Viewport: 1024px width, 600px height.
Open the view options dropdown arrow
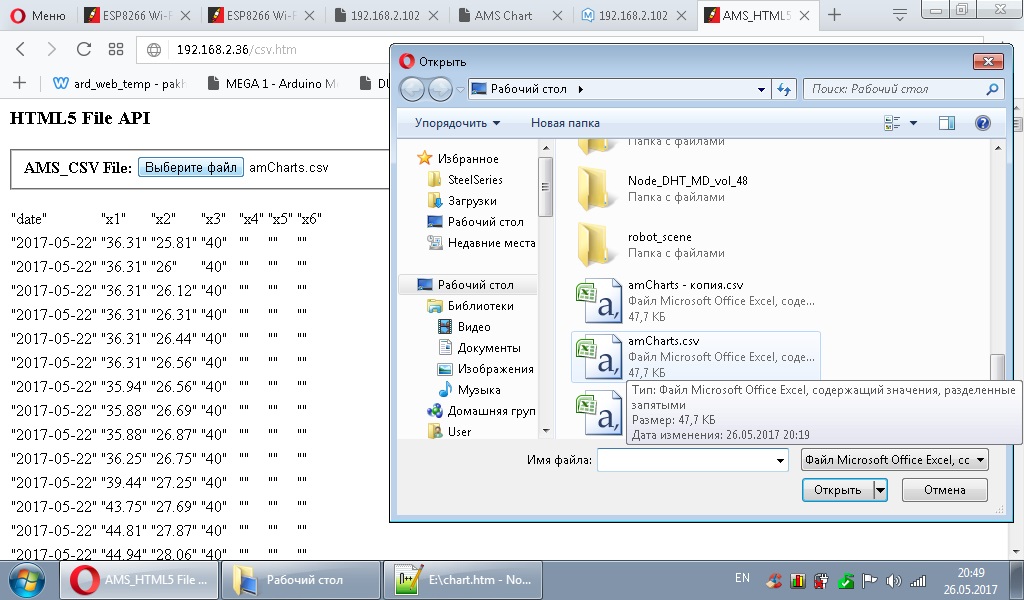click(913, 123)
